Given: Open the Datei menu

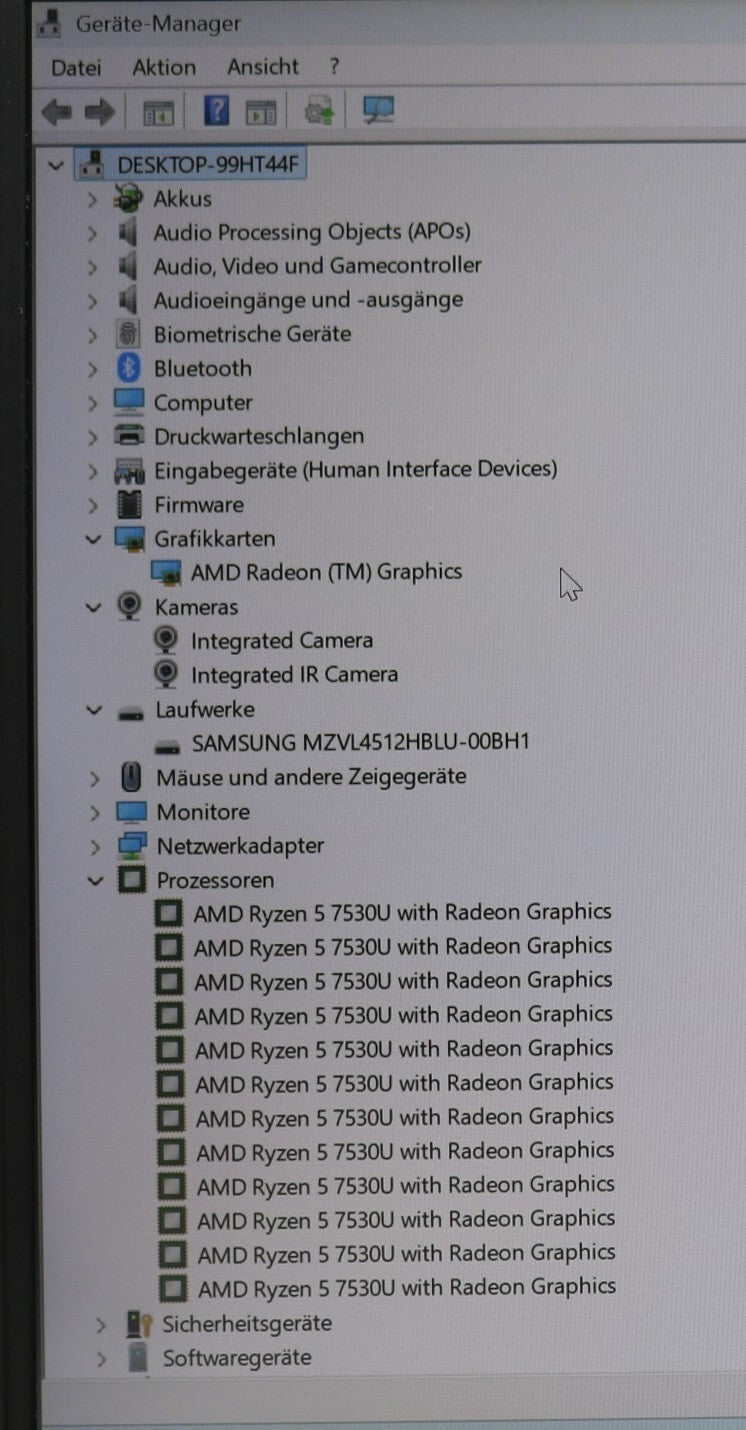Looking at the screenshot, I should pos(76,68).
